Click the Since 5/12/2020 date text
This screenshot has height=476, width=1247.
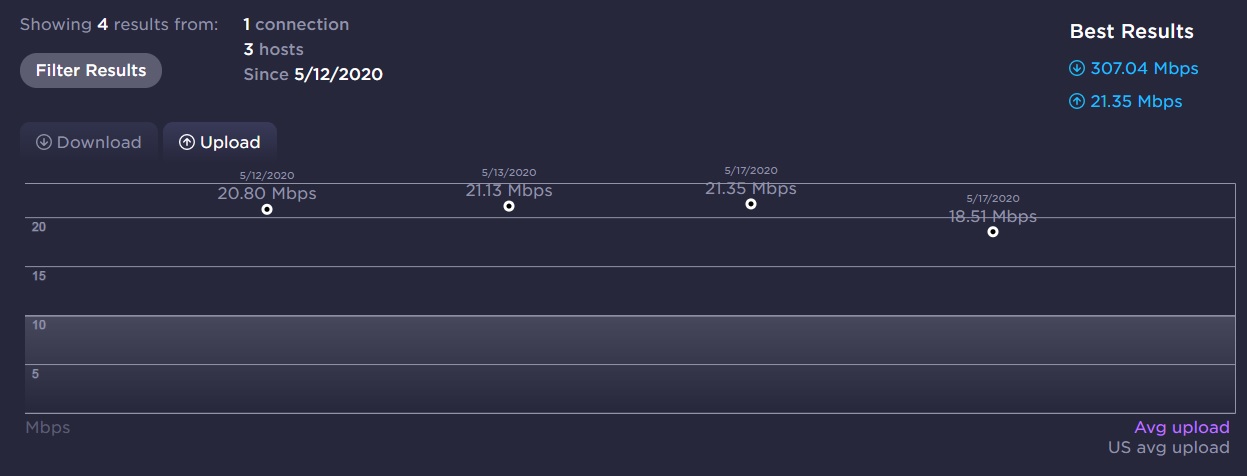313,75
